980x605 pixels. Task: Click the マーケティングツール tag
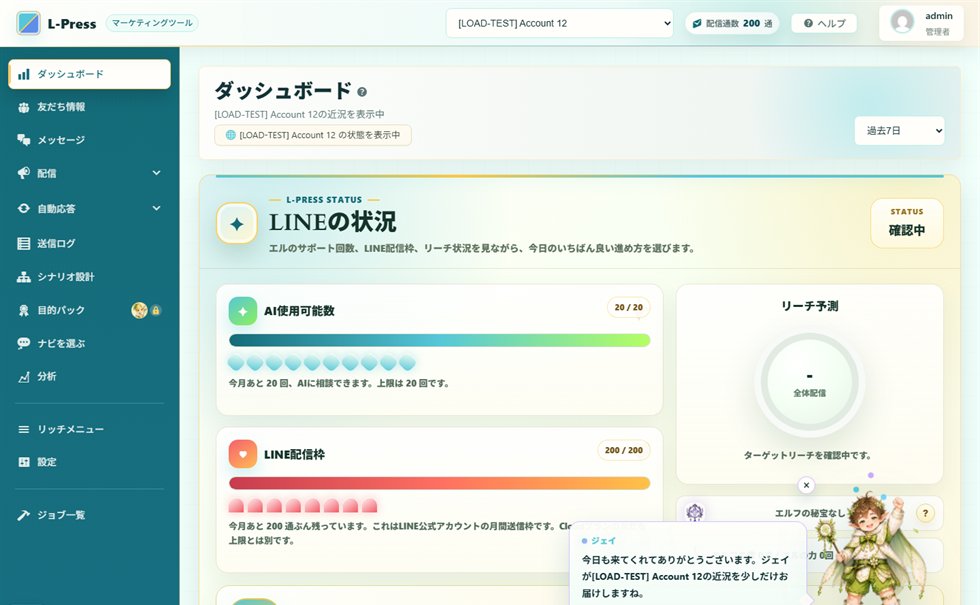(x=152, y=23)
